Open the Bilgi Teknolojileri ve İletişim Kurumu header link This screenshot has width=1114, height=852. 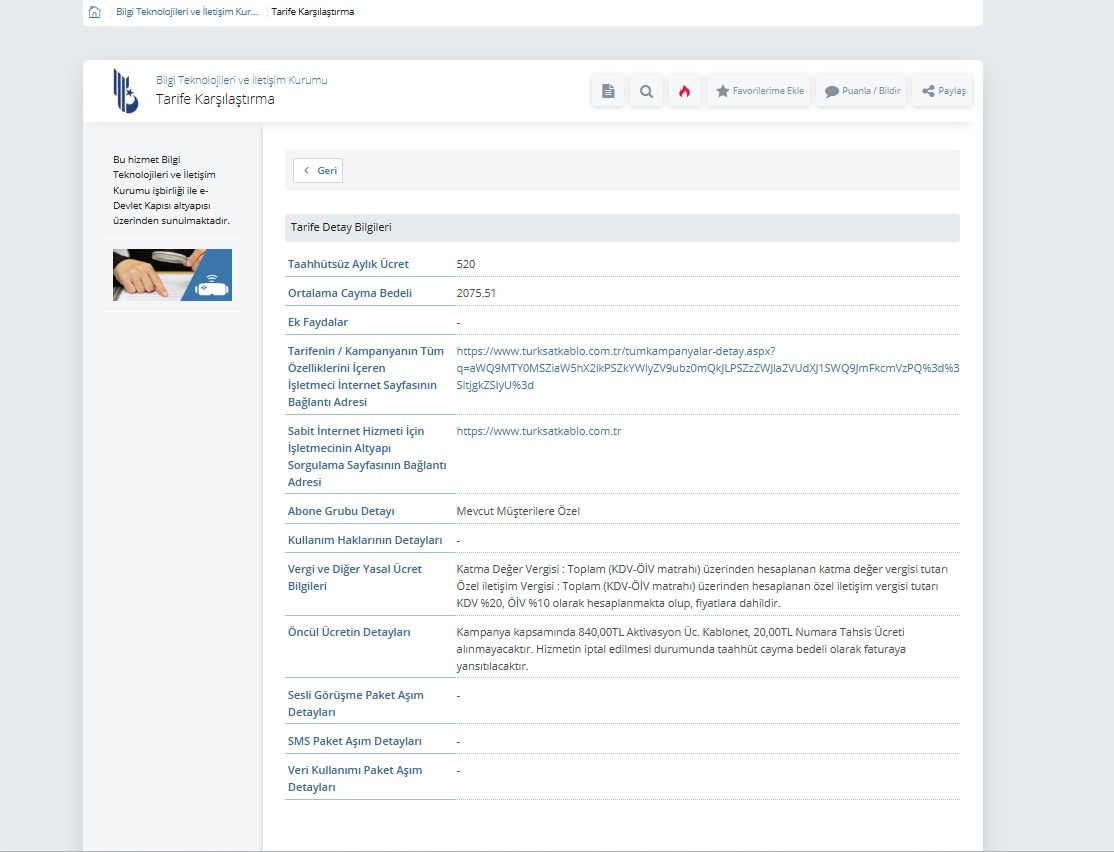241,80
